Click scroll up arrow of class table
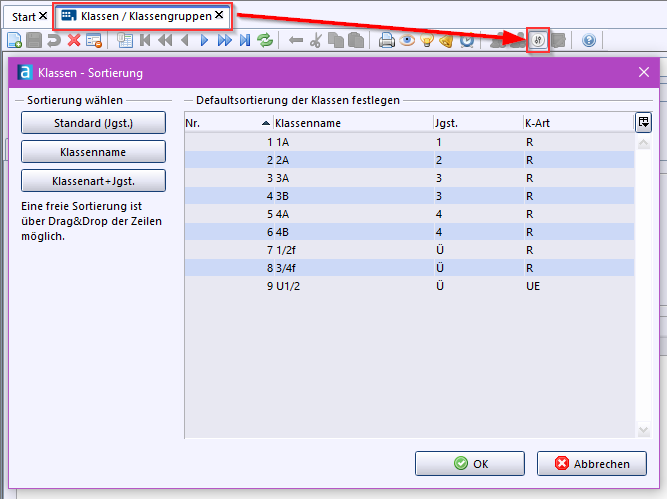 pos(644,143)
